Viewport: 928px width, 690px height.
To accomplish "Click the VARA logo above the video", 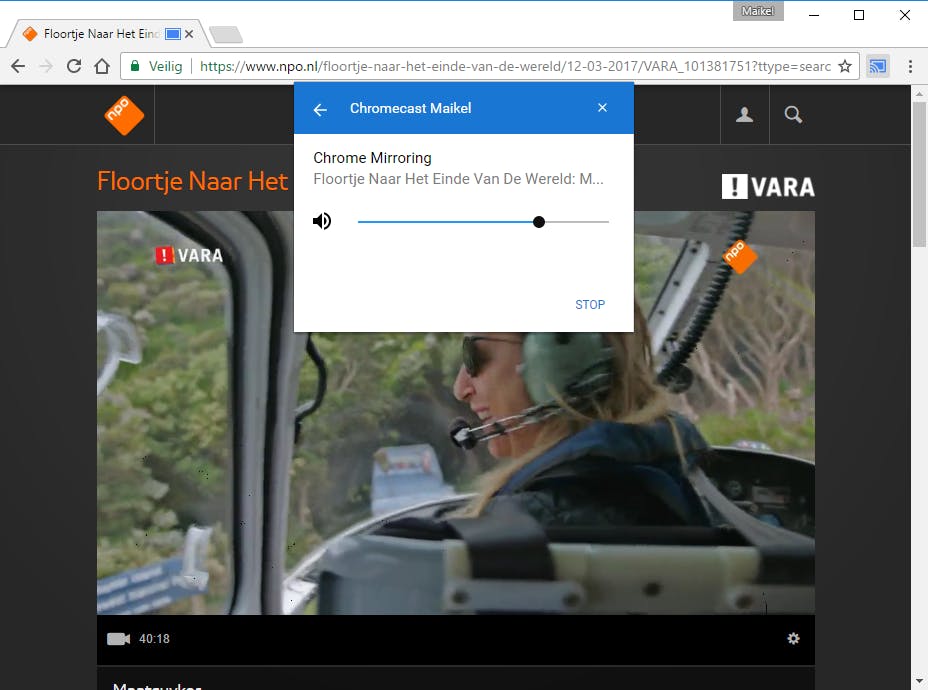I will [768, 187].
